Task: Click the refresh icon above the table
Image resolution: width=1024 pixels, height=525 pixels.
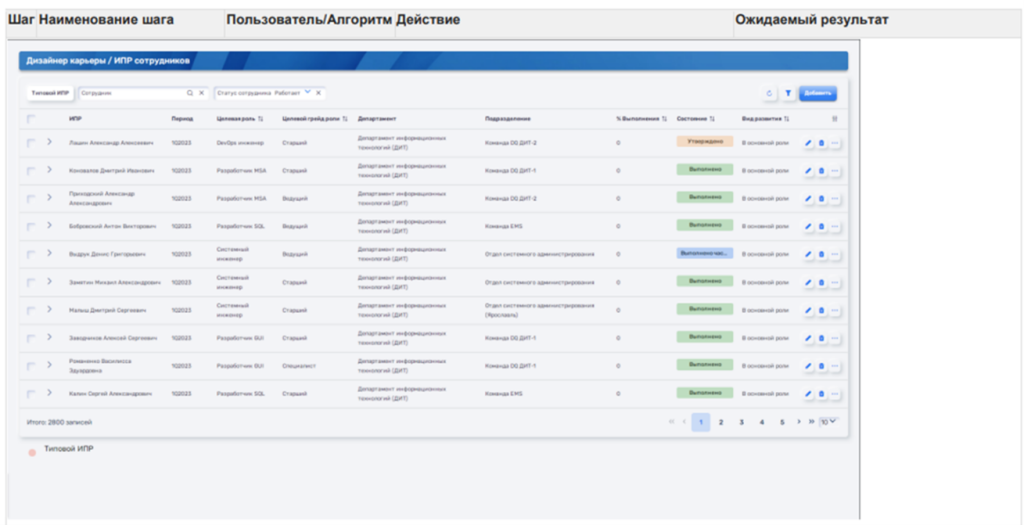Action: 769,93
